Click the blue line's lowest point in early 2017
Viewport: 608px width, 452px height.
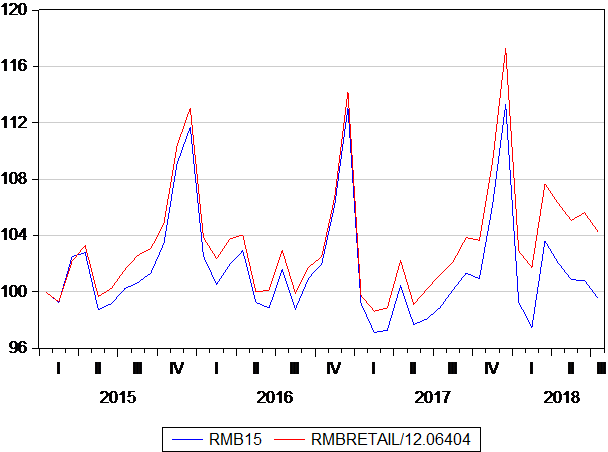tap(375, 332)
